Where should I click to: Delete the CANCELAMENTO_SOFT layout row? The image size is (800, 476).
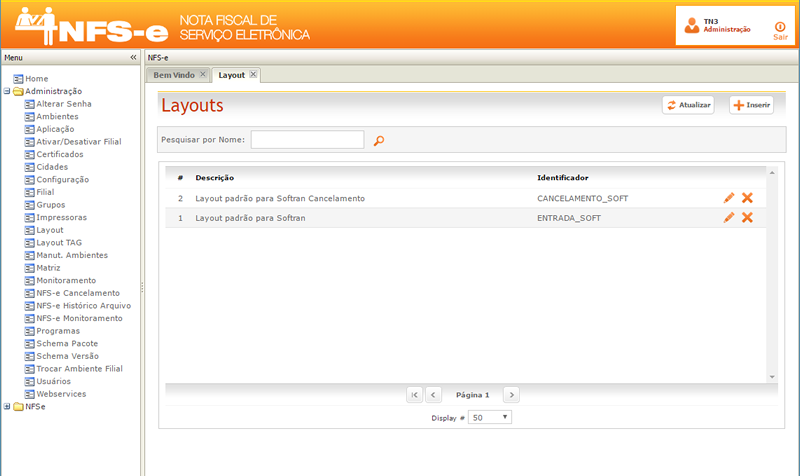coord(747,198)
